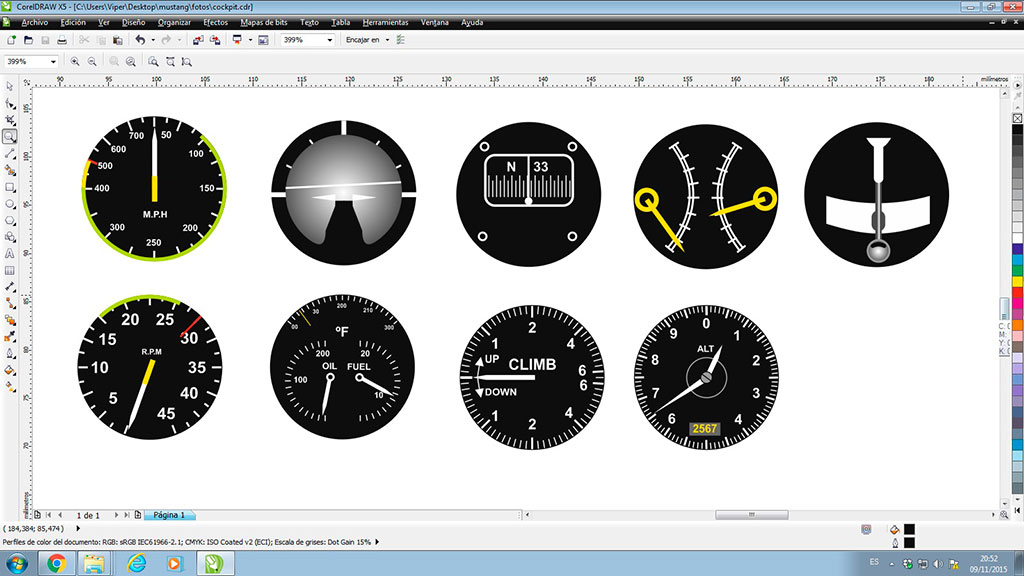
Task: Click the Print icon in toolbar
Action: coord(62,40)
